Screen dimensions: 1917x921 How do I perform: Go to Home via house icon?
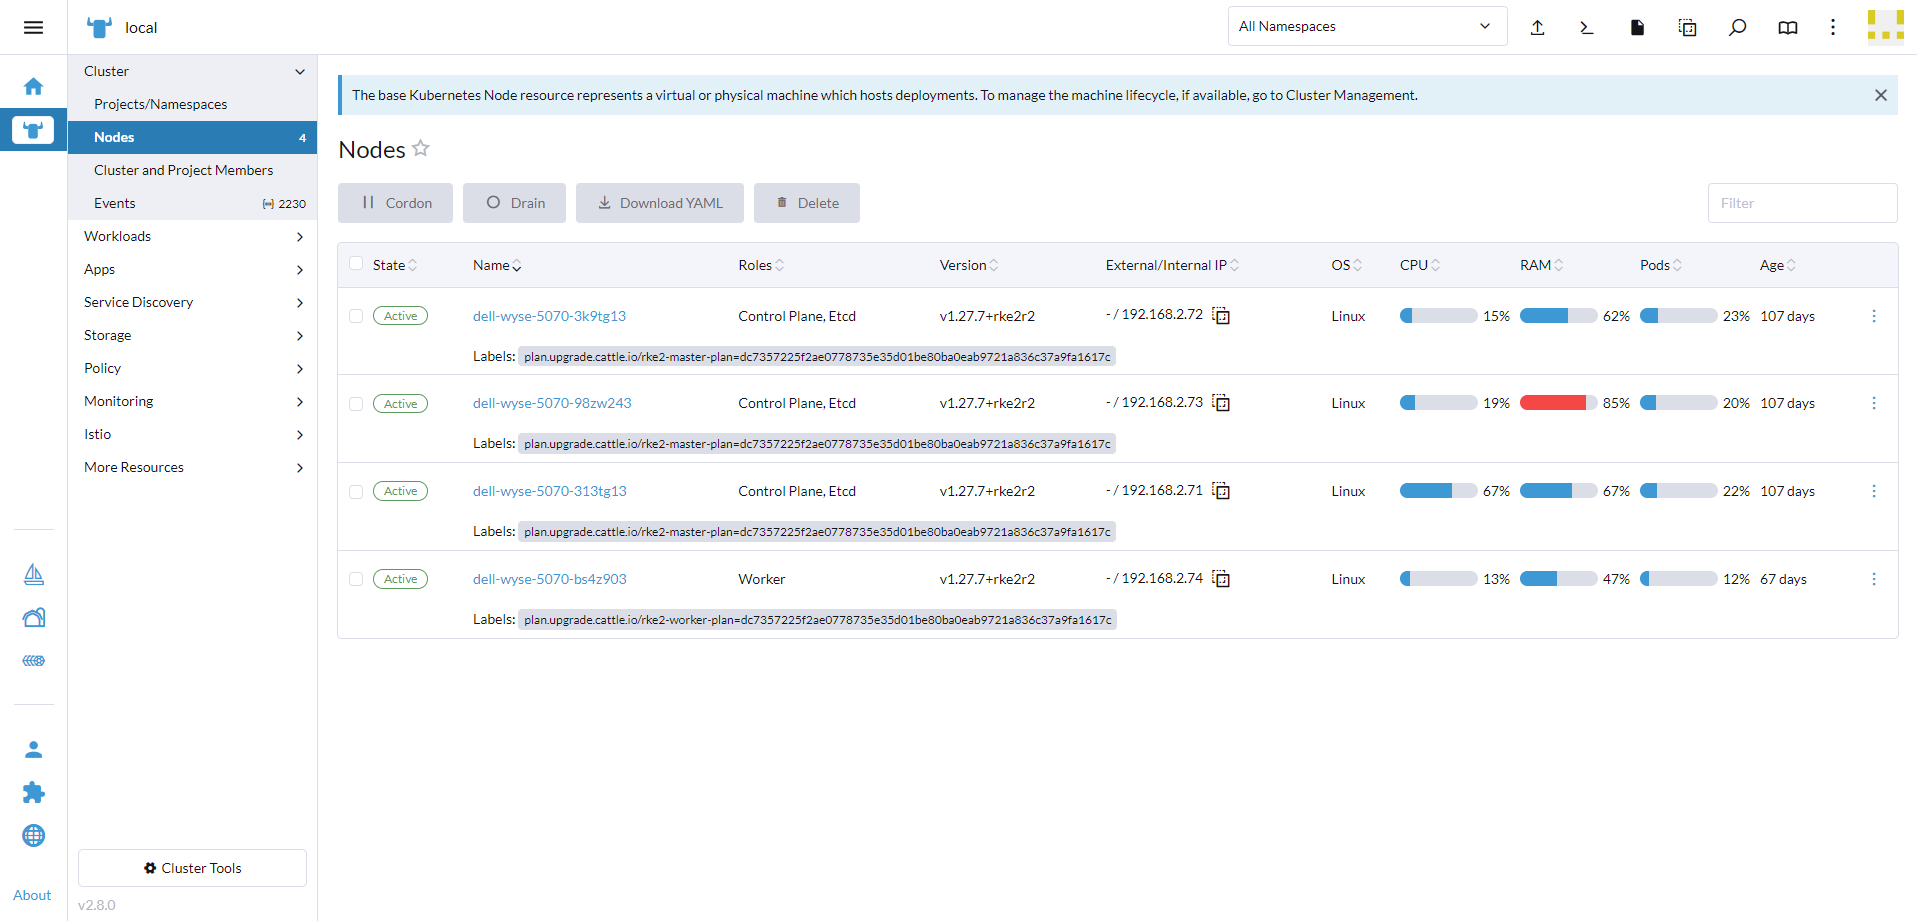[33, 87]
